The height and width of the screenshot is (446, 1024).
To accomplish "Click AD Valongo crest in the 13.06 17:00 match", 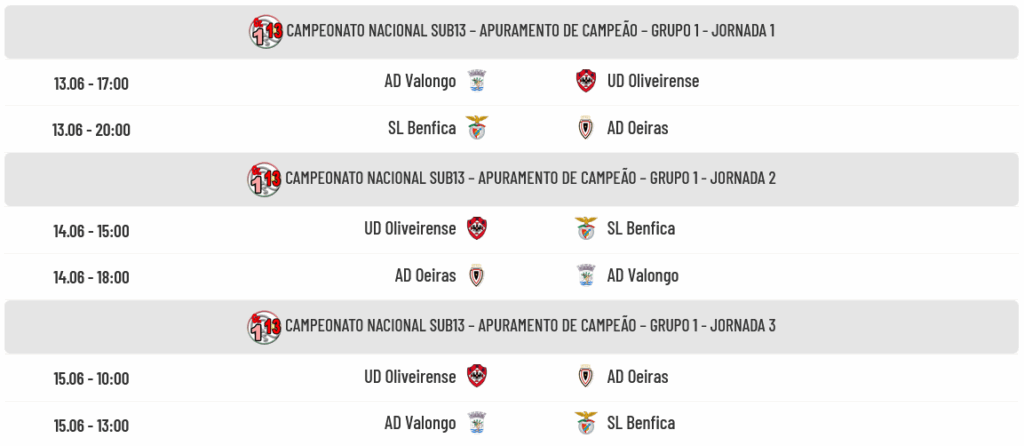I will pos(477,81).
